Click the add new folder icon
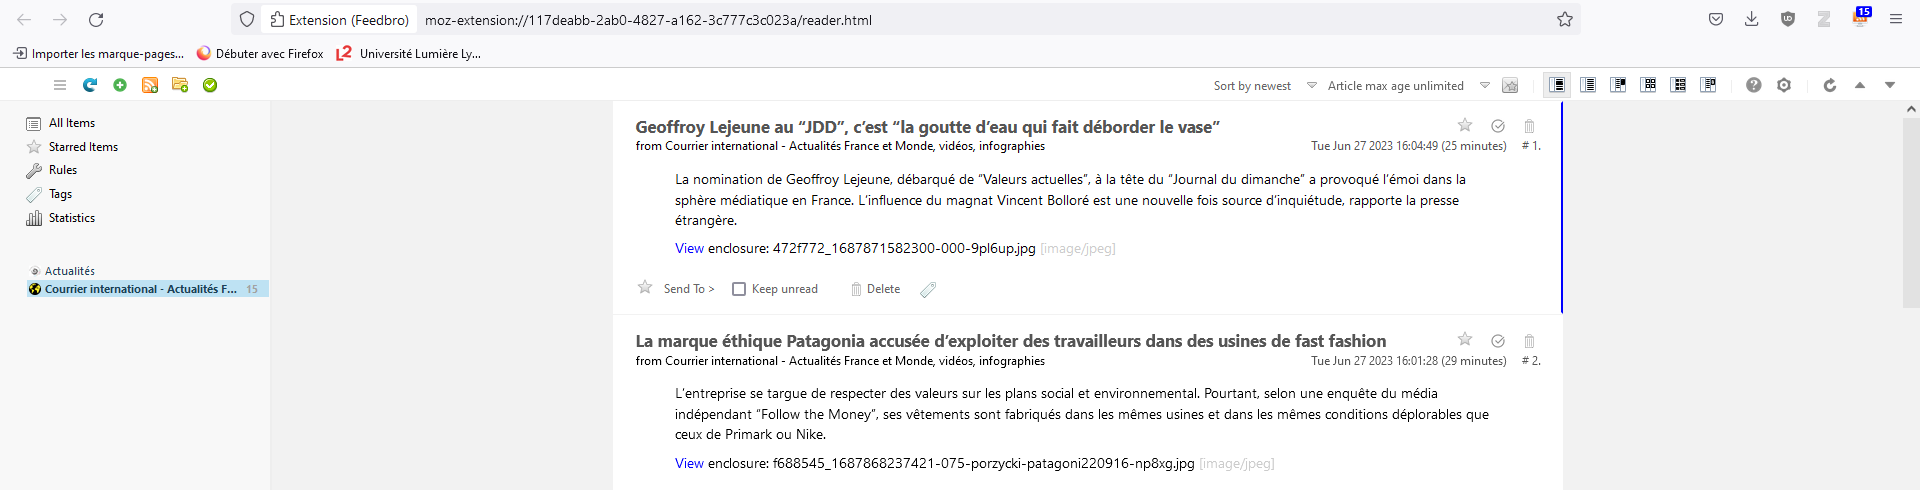The width and height of the screenshot is (1920, 490). 180,85
